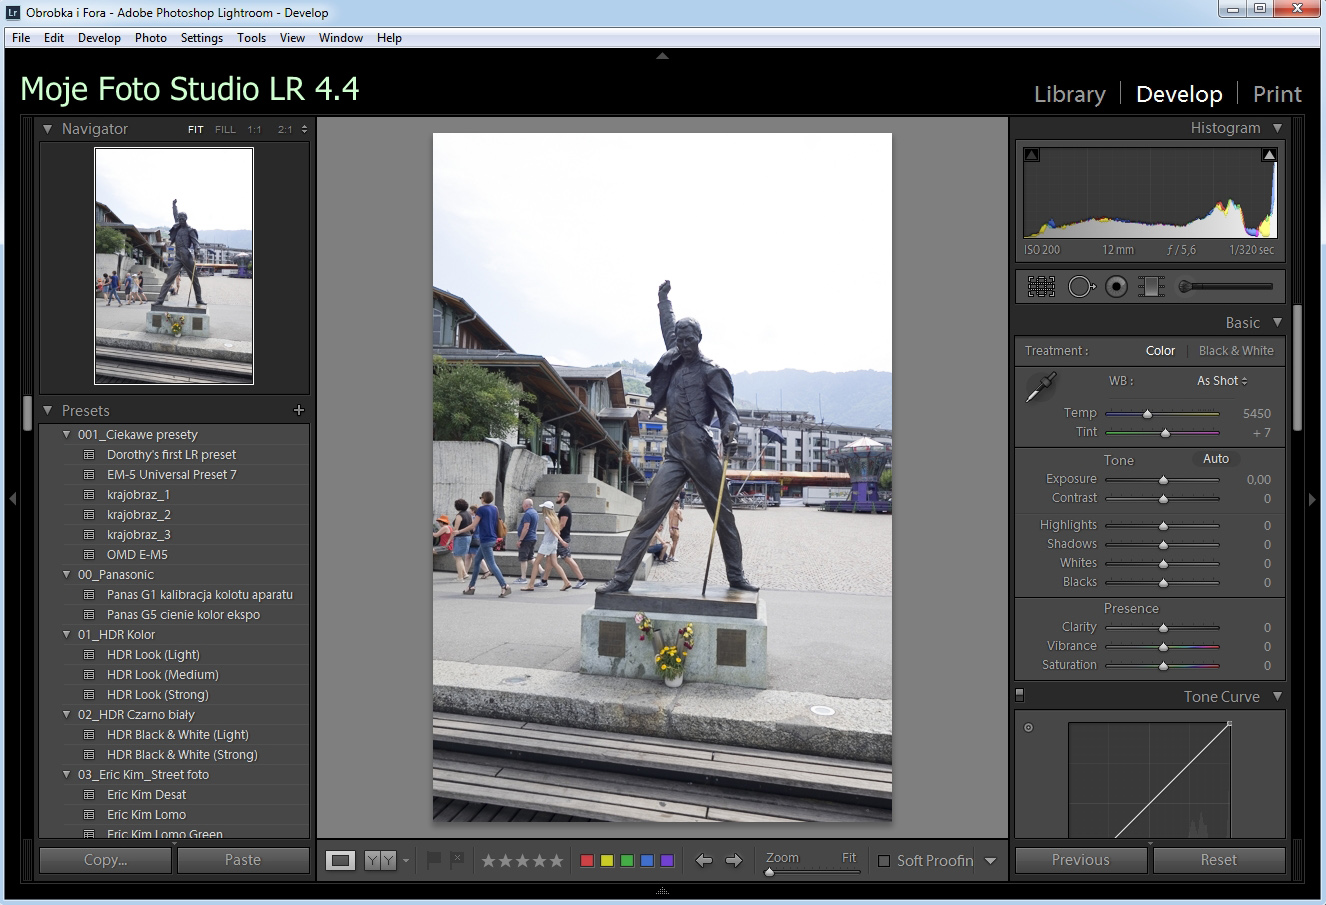Apply the red color label swatch
The height and width of the screenshot is (905, 1326).
click(x=587, y=860)
